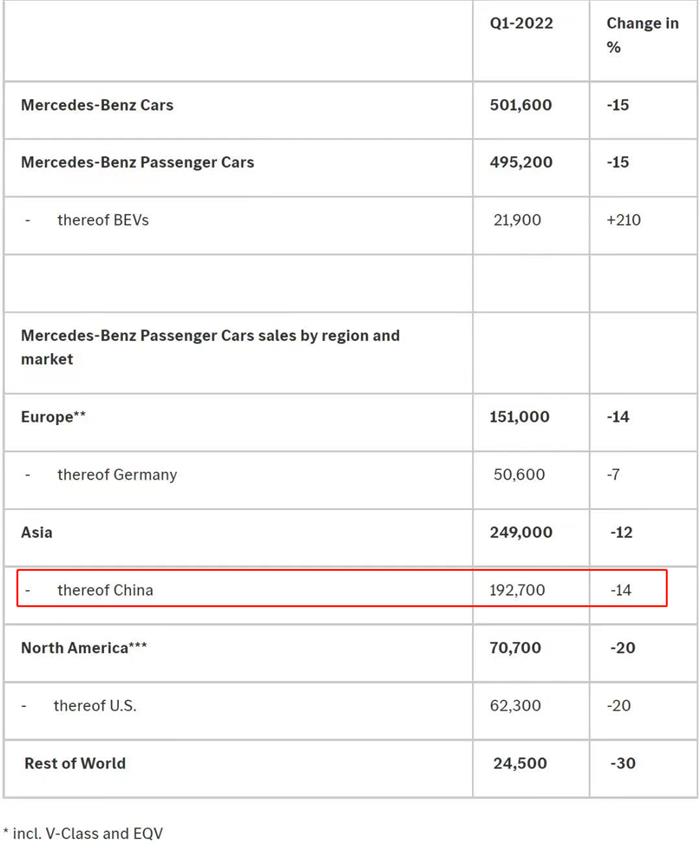Select the "Asia" row label
Screen dimensions: 700x857
[x=37, y=533]
